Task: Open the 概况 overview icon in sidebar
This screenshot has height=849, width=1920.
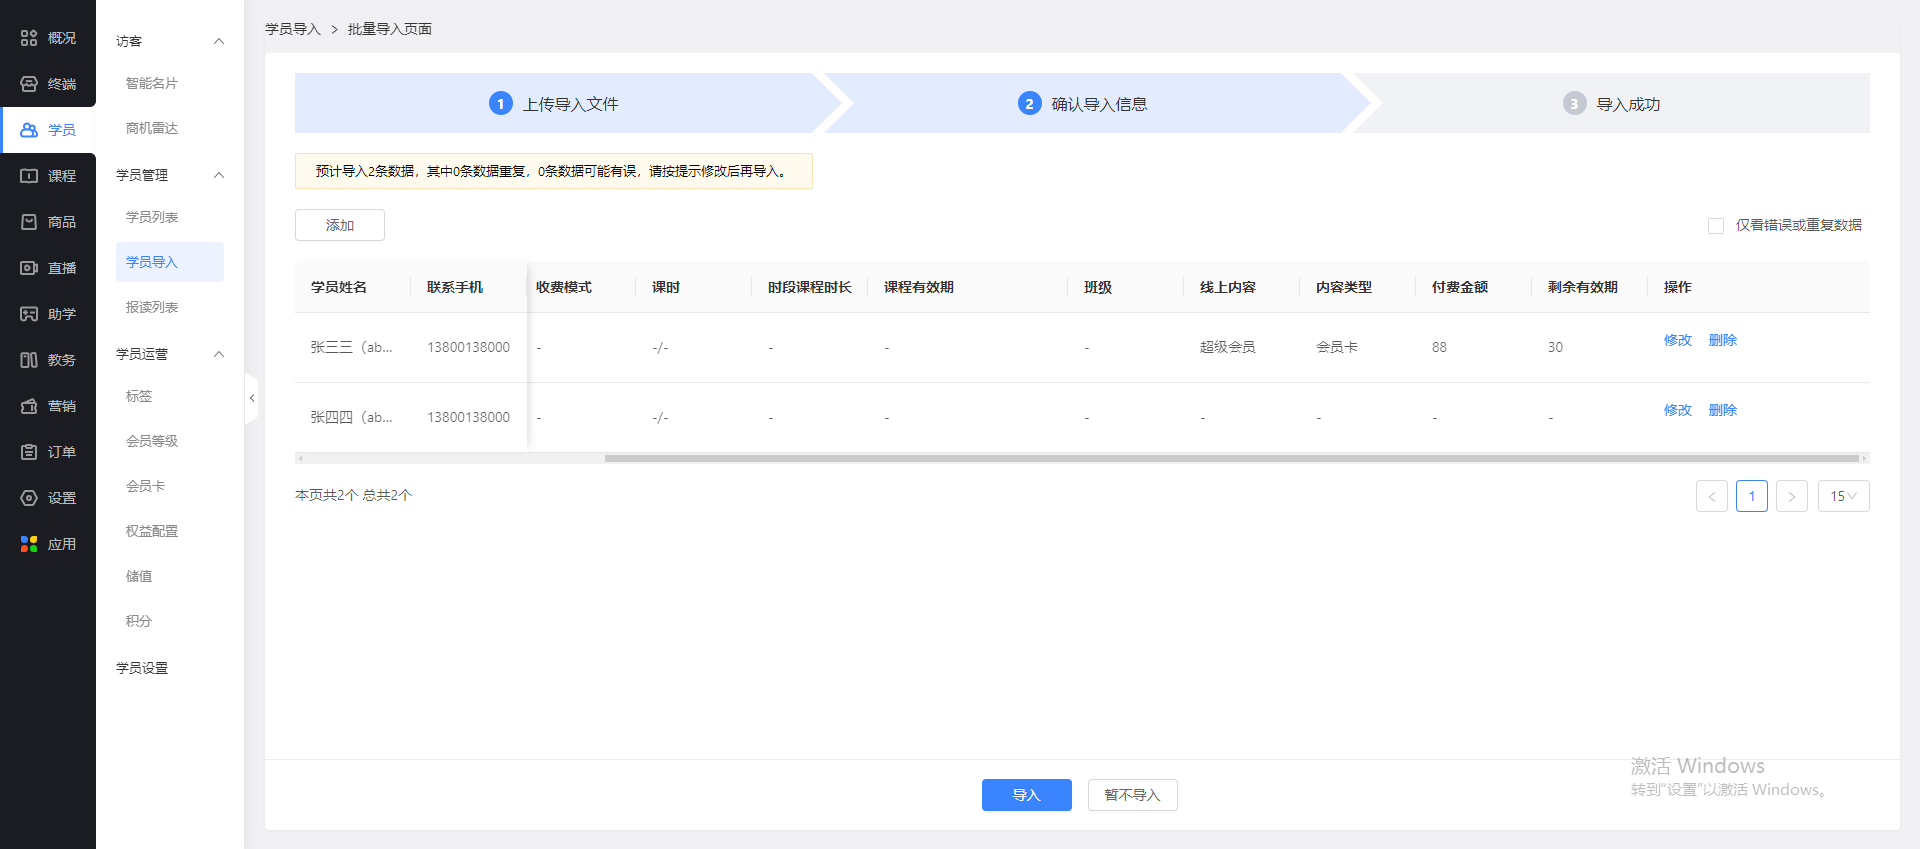Action: coord(29,38)
